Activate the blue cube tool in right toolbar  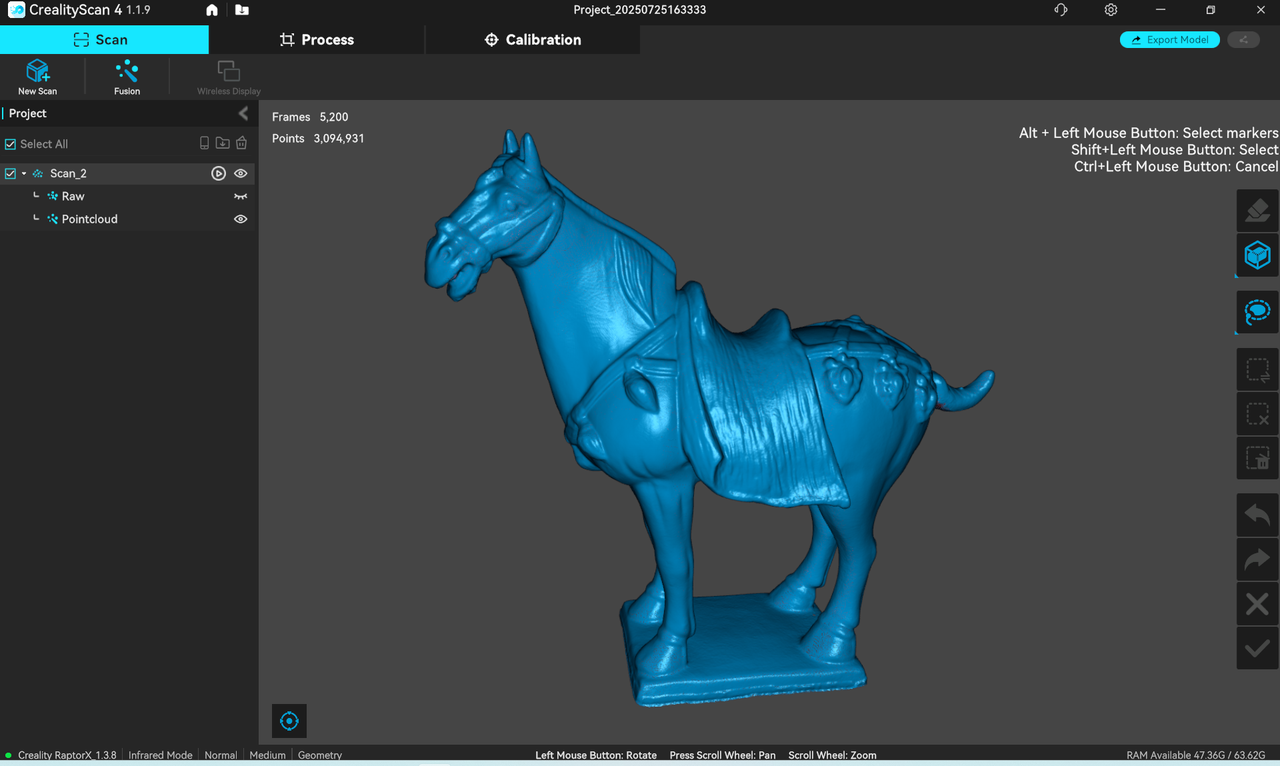click(x=1257, y=255)
